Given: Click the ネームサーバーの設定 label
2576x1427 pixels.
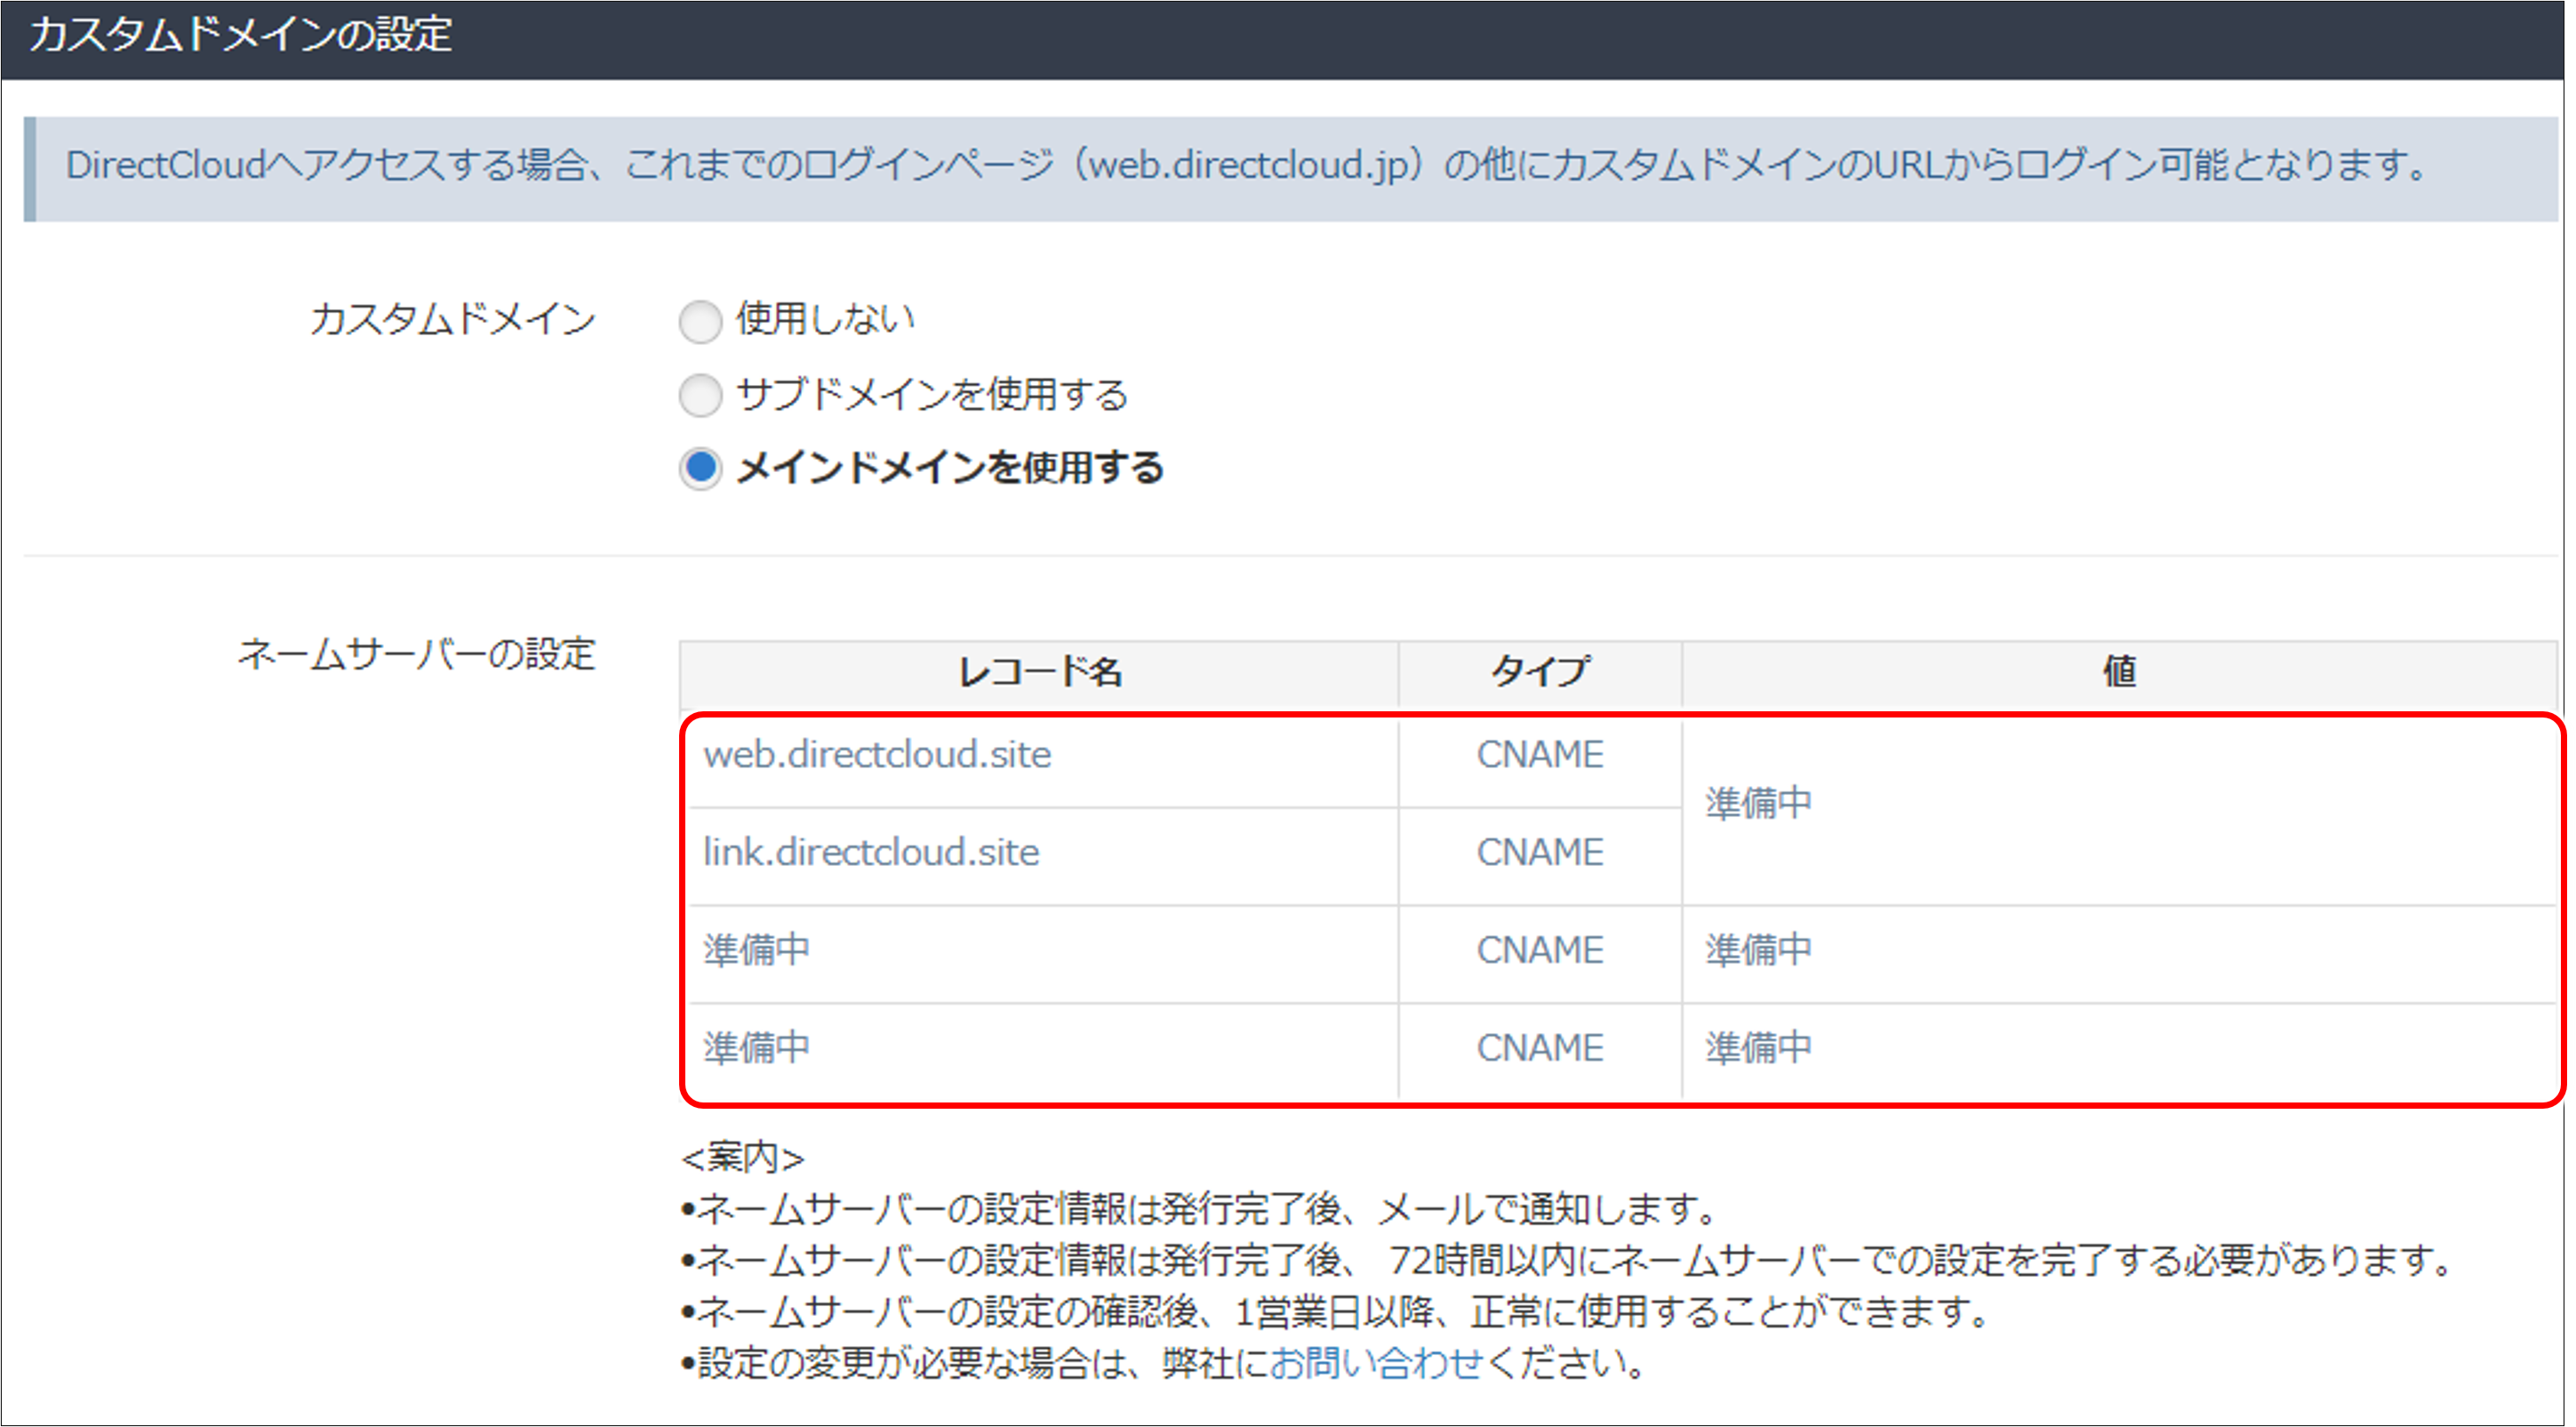Looking at the screenshot, I should [417, 654].
